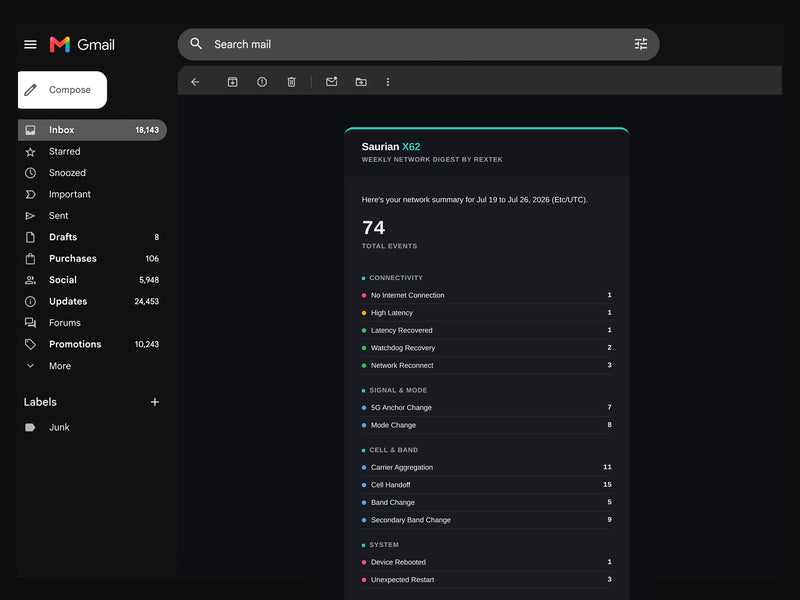Screen dimensions: 800x600
Task: Click the Inbox 18,143 unread count
Action: pos(147,130)
